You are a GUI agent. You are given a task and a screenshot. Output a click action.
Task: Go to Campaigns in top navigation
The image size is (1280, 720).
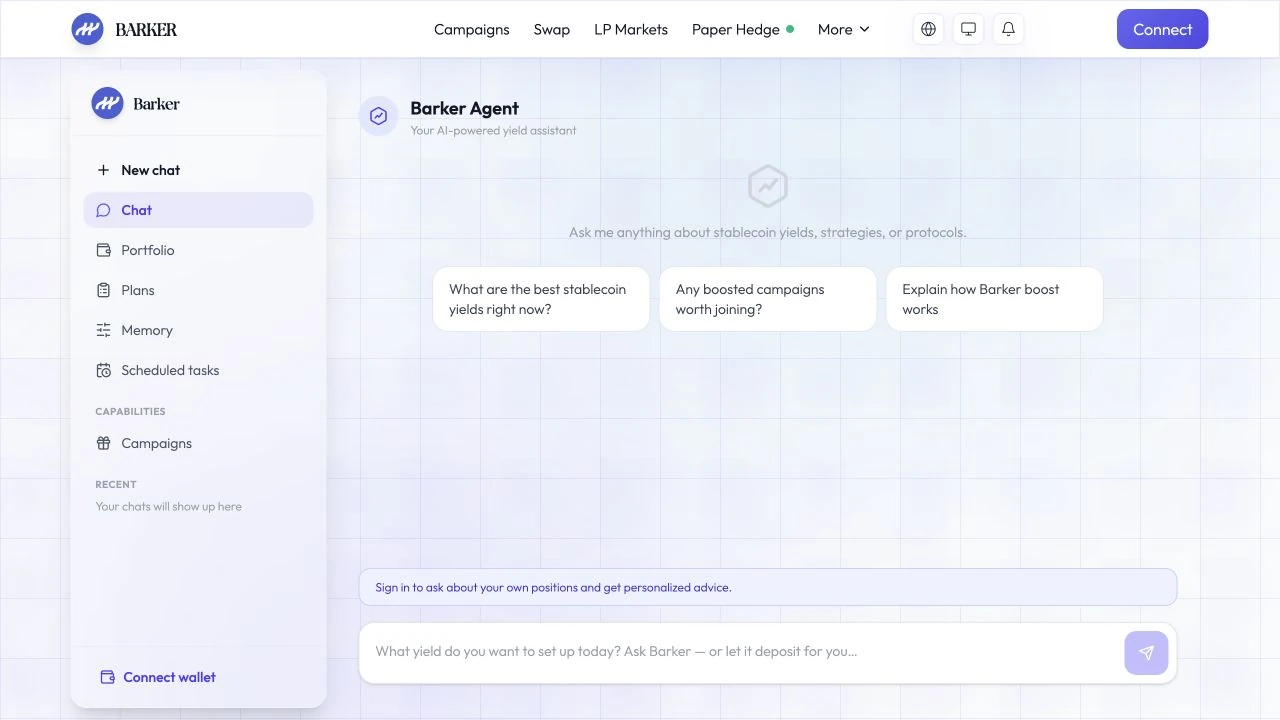point(472,30)
